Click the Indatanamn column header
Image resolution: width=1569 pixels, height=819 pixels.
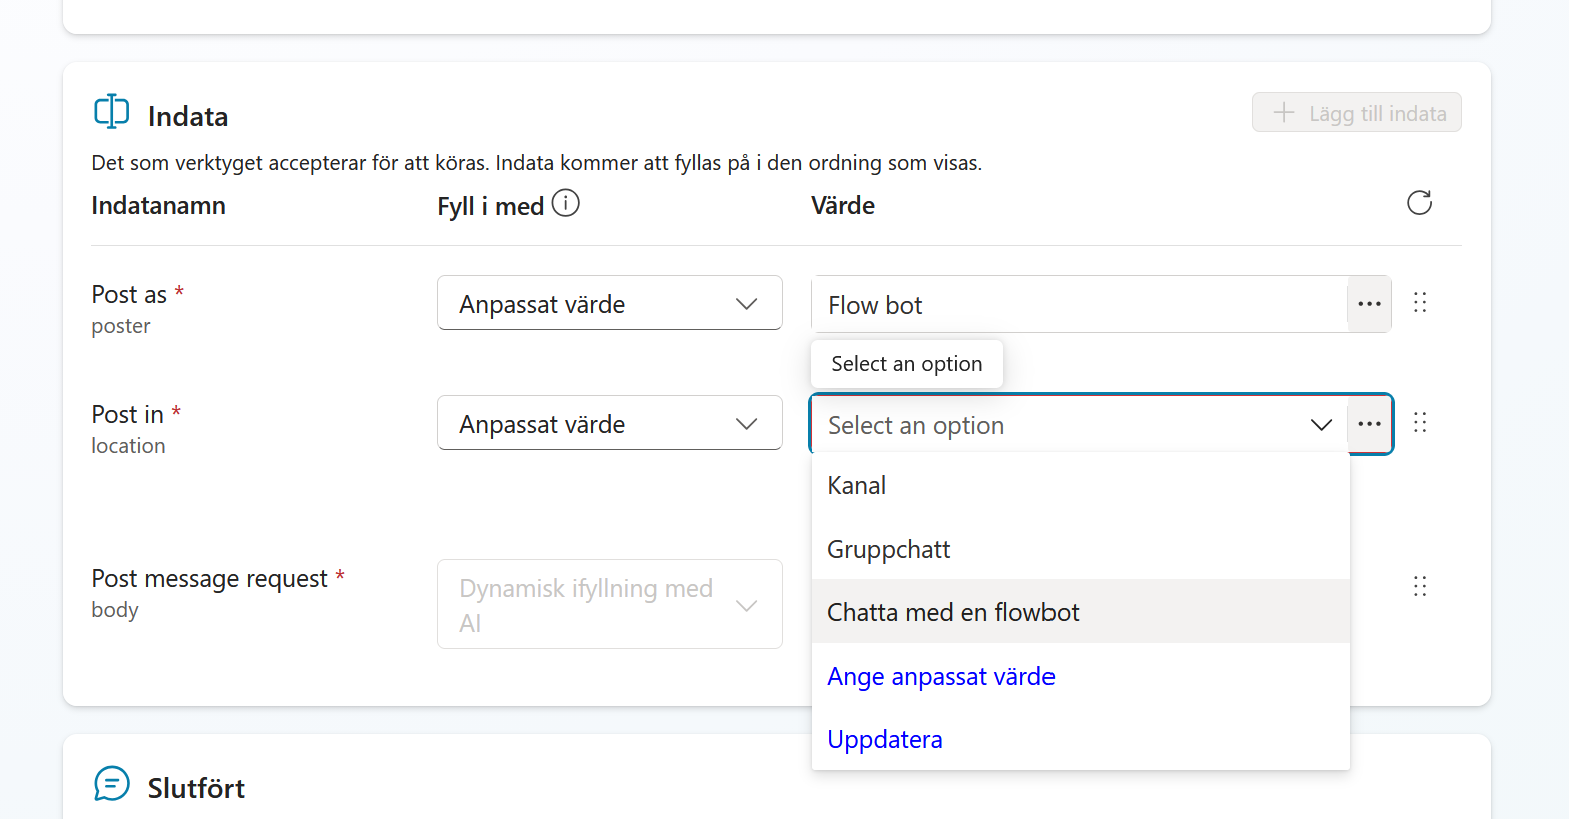(x=158, y=206)
